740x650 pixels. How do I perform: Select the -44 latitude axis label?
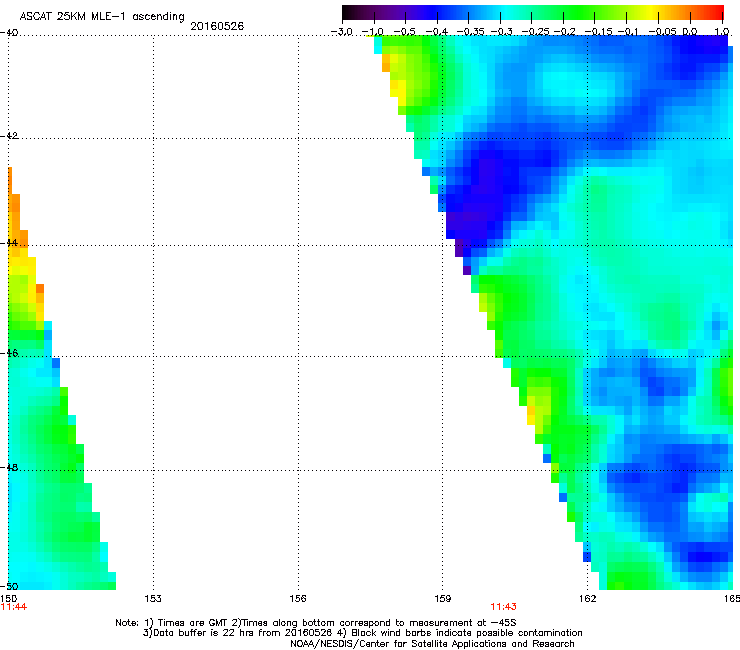pos(9,243)
